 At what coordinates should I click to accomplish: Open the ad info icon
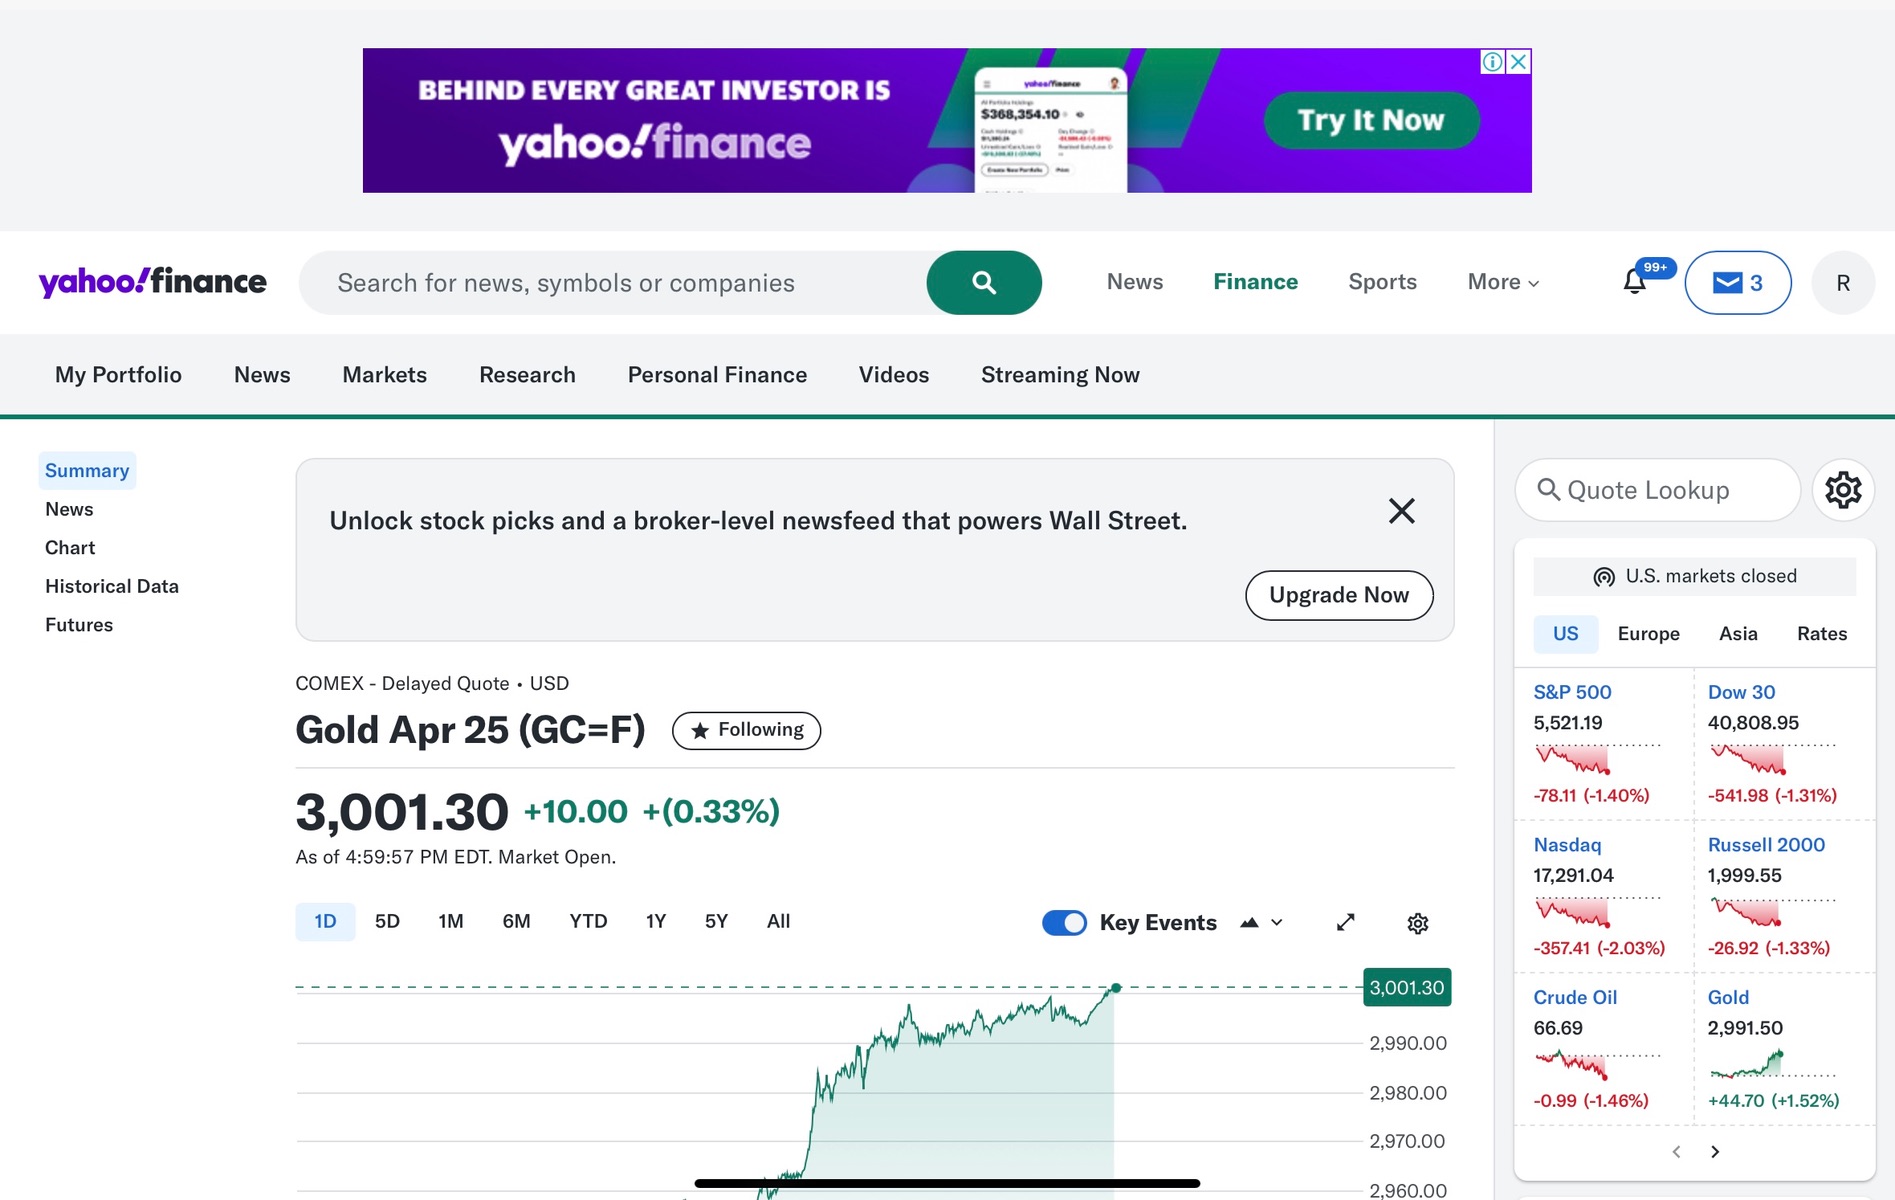coord(1492,62)
